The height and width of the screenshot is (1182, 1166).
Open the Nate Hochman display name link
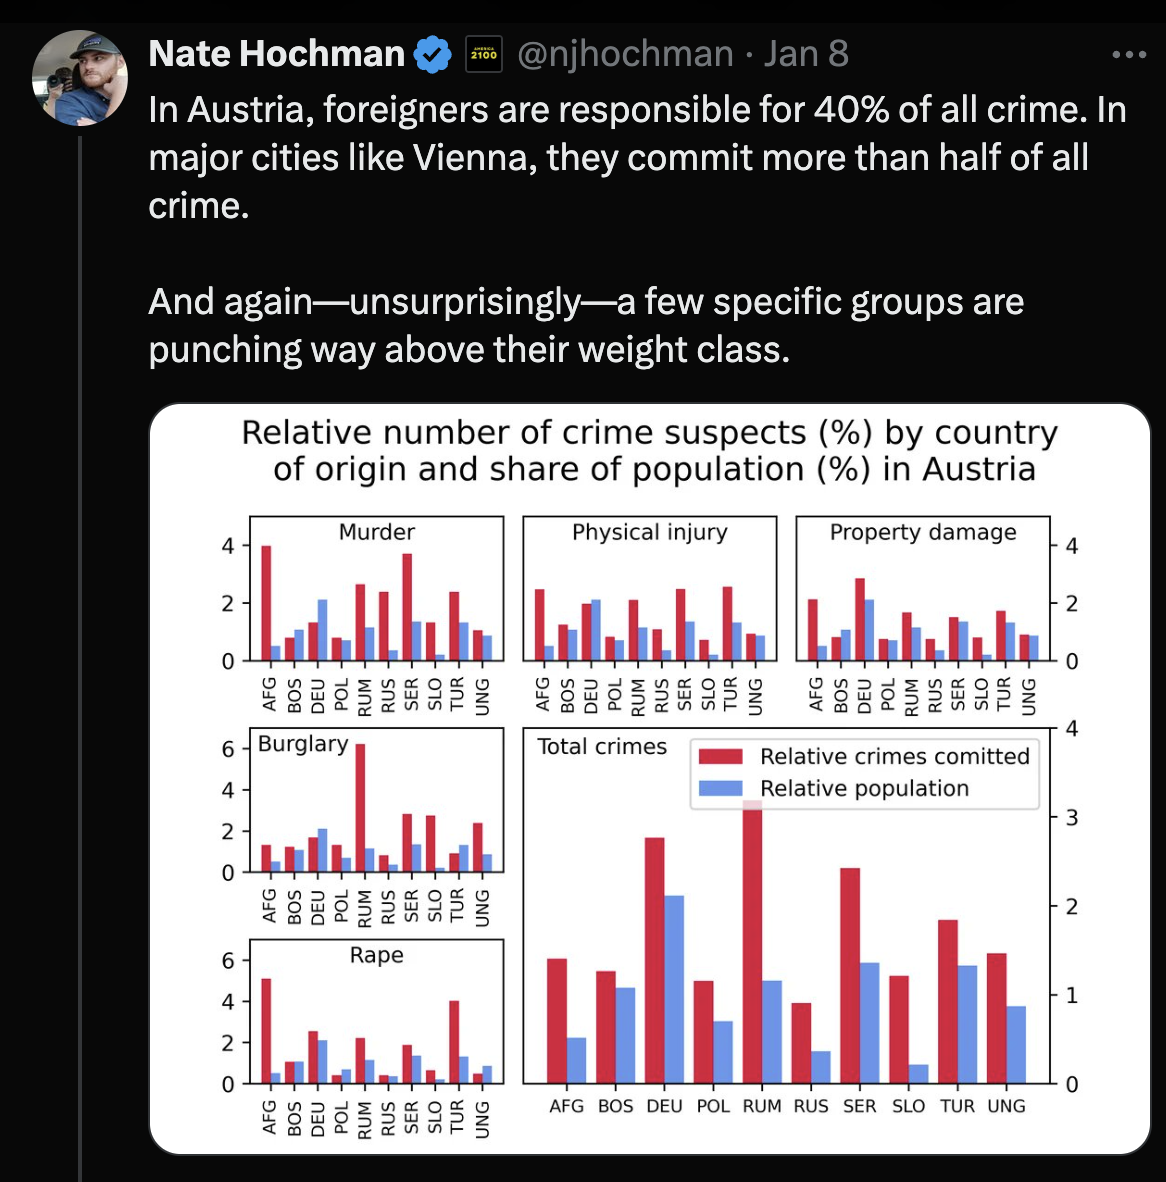[x=277, y=54]
